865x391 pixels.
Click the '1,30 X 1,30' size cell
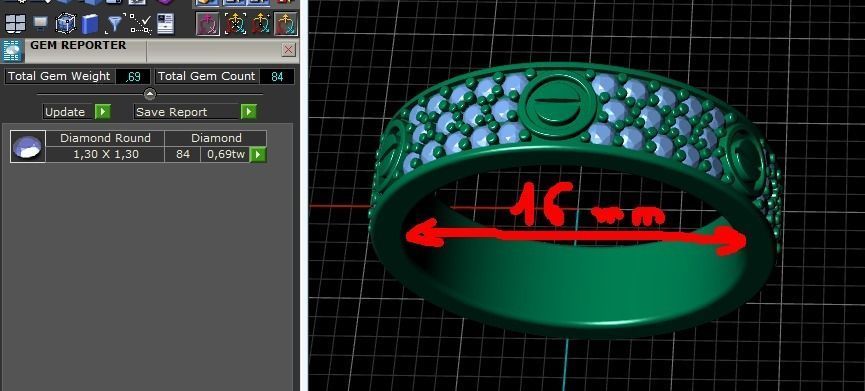tap(105, 154)
